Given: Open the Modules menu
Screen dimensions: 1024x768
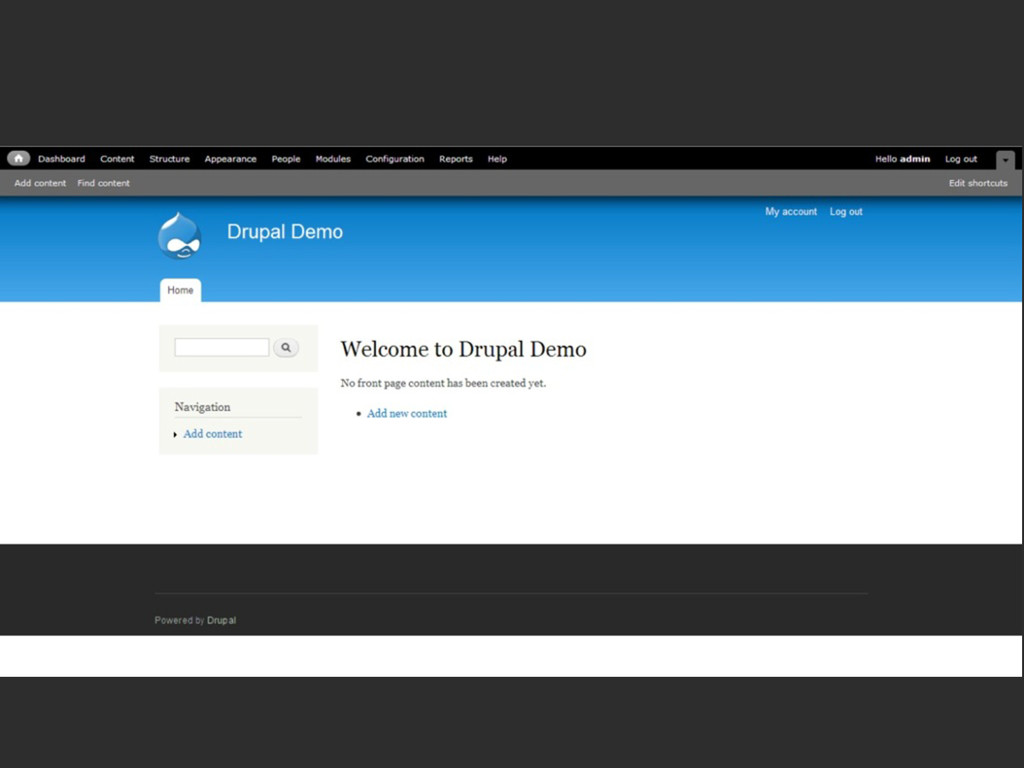Looking at the screenshot, I should click(332, 159).
